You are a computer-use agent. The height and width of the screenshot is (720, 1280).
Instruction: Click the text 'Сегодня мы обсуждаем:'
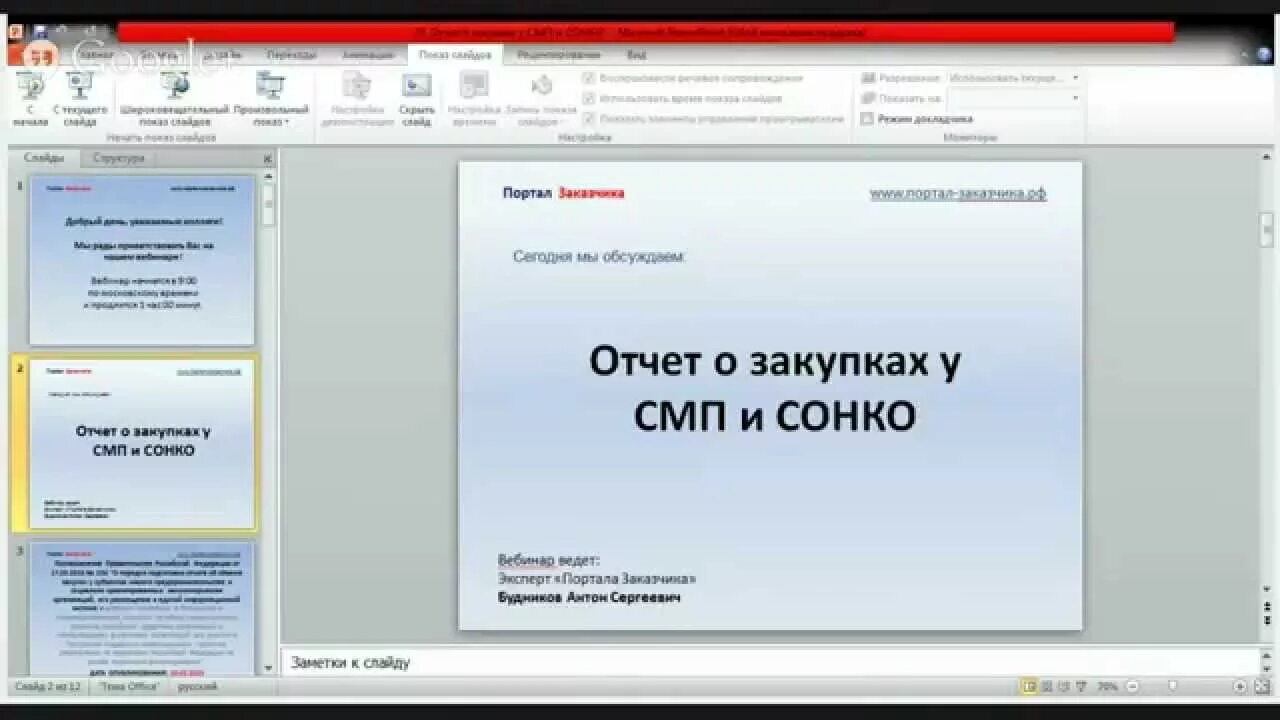click(599, 256)
